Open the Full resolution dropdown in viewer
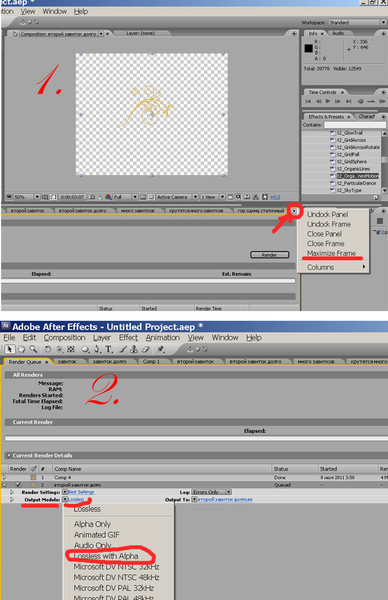The image size is (388, 600). point(126,197)
